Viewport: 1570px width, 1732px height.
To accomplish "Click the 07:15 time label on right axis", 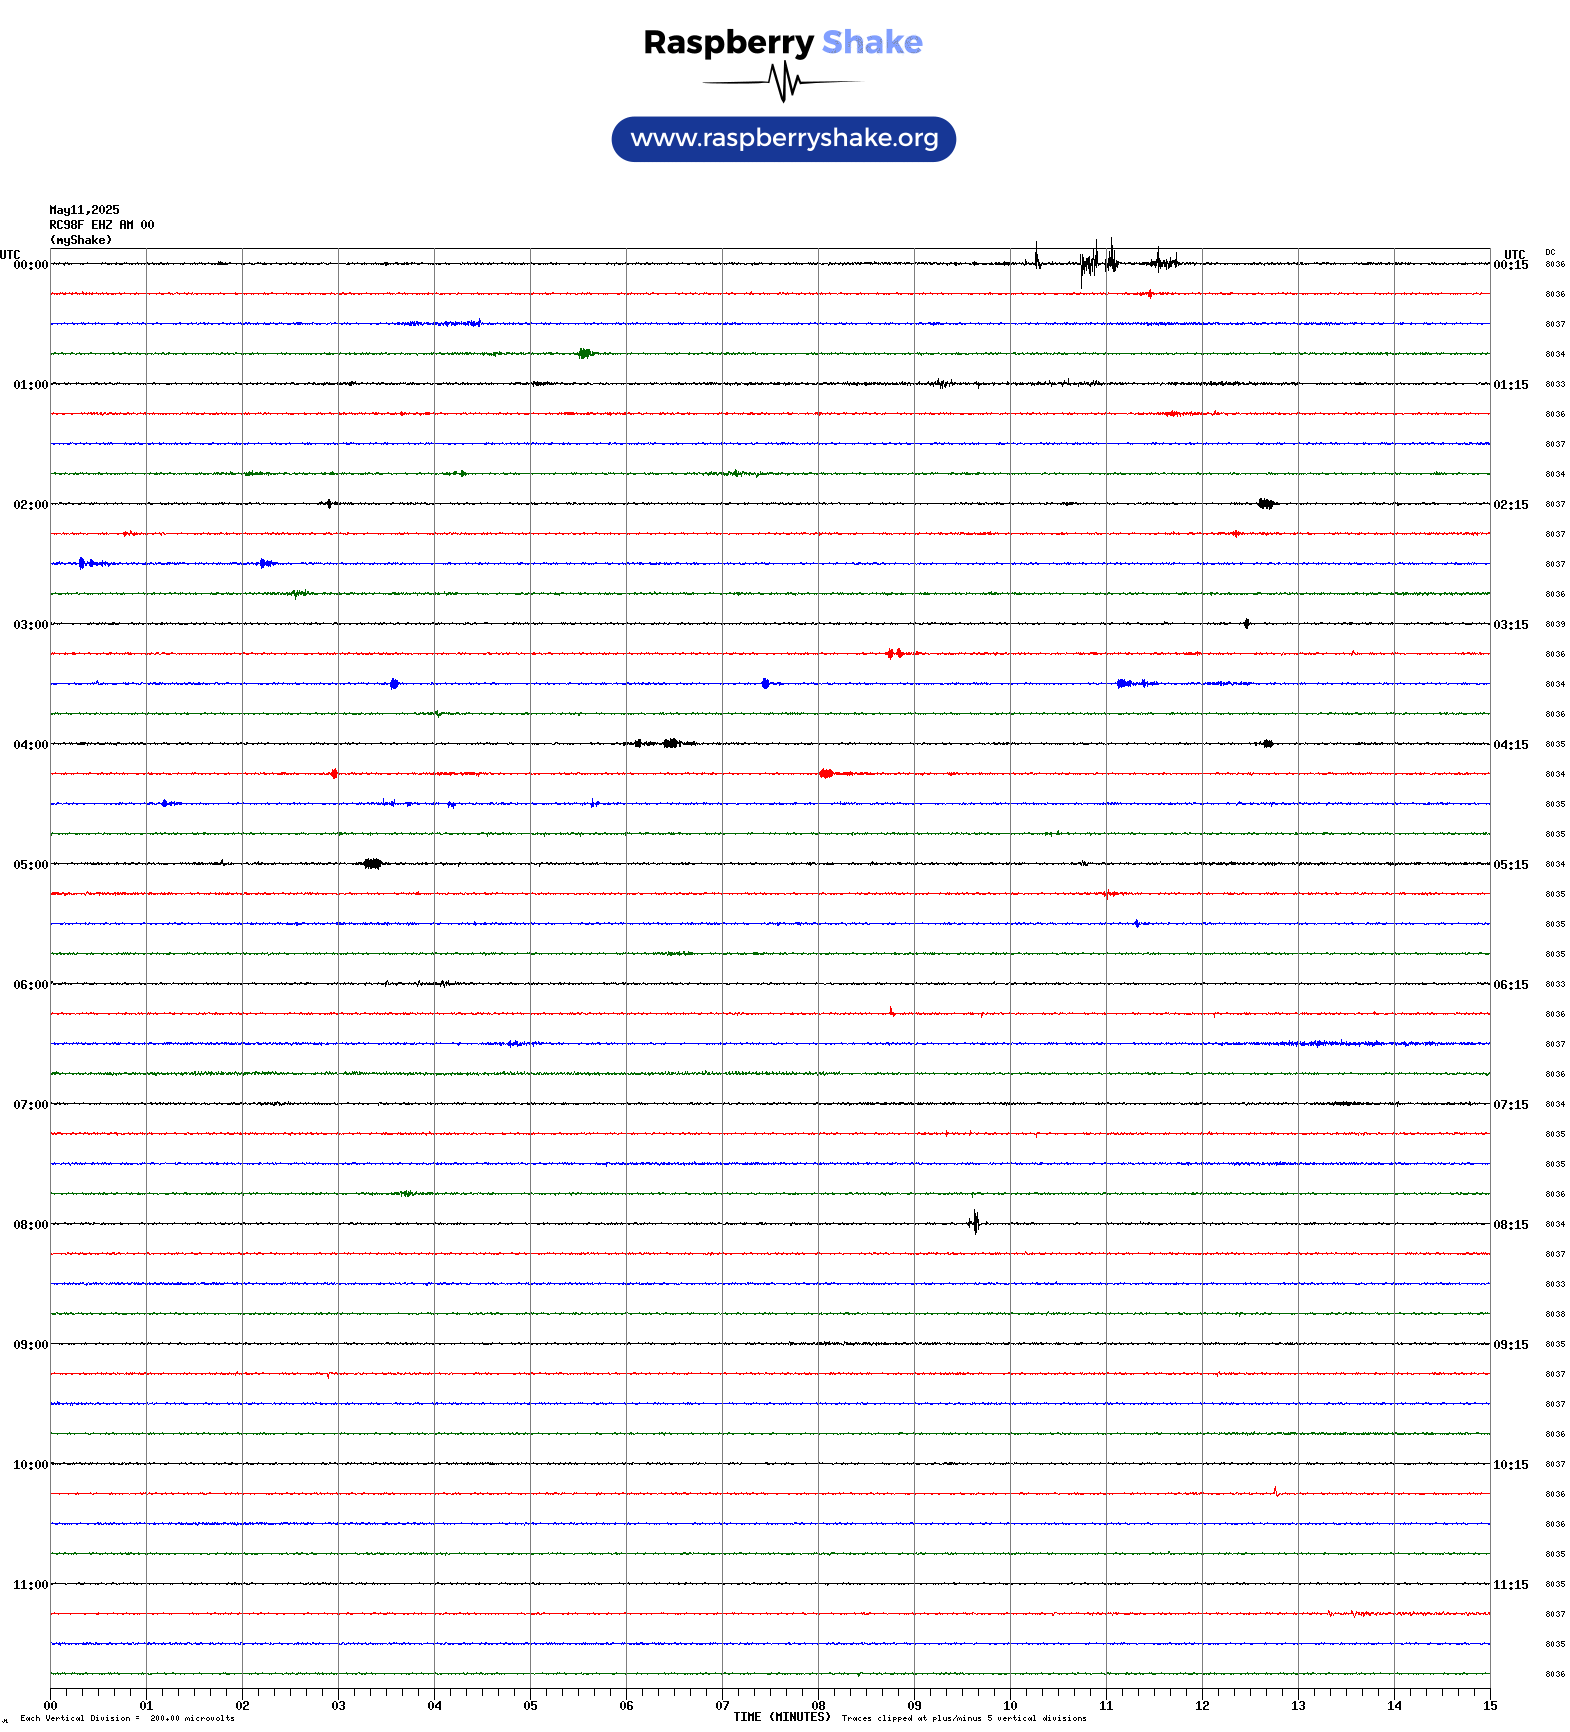I will [x=1511, y=1105].
